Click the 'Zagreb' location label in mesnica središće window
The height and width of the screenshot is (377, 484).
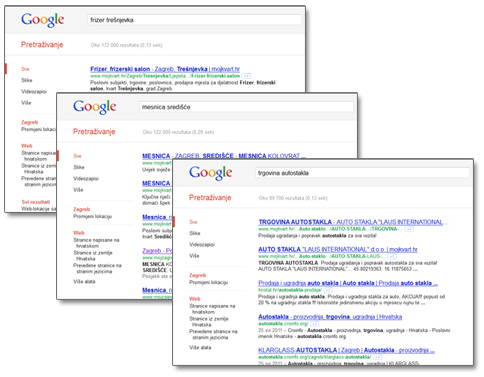point(82,209)
